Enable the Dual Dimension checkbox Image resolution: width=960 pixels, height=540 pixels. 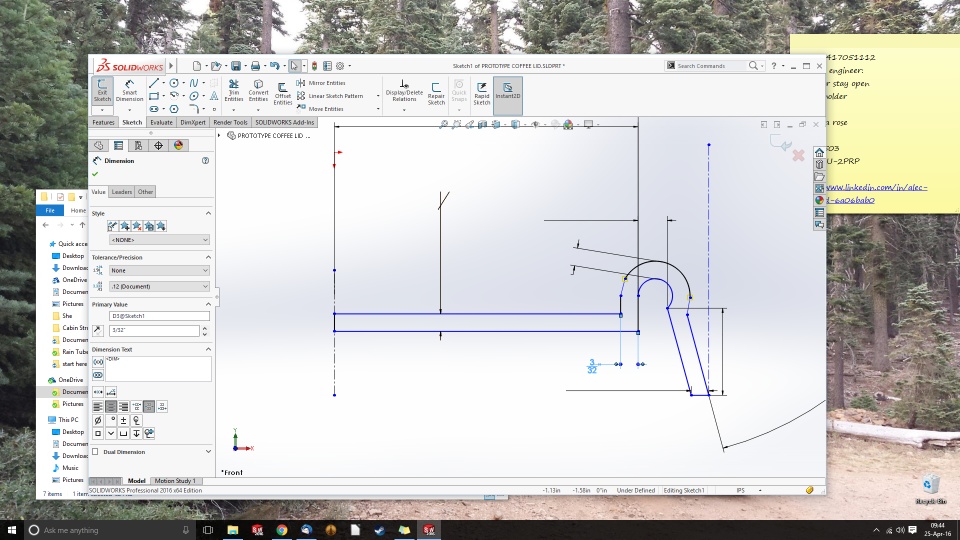coord(96,452)
